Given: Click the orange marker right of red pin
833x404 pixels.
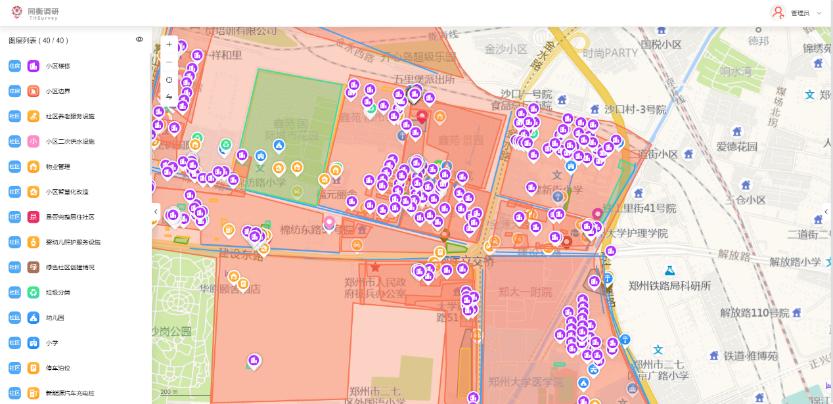Looking at the screenshot, I should pos(439,116).
